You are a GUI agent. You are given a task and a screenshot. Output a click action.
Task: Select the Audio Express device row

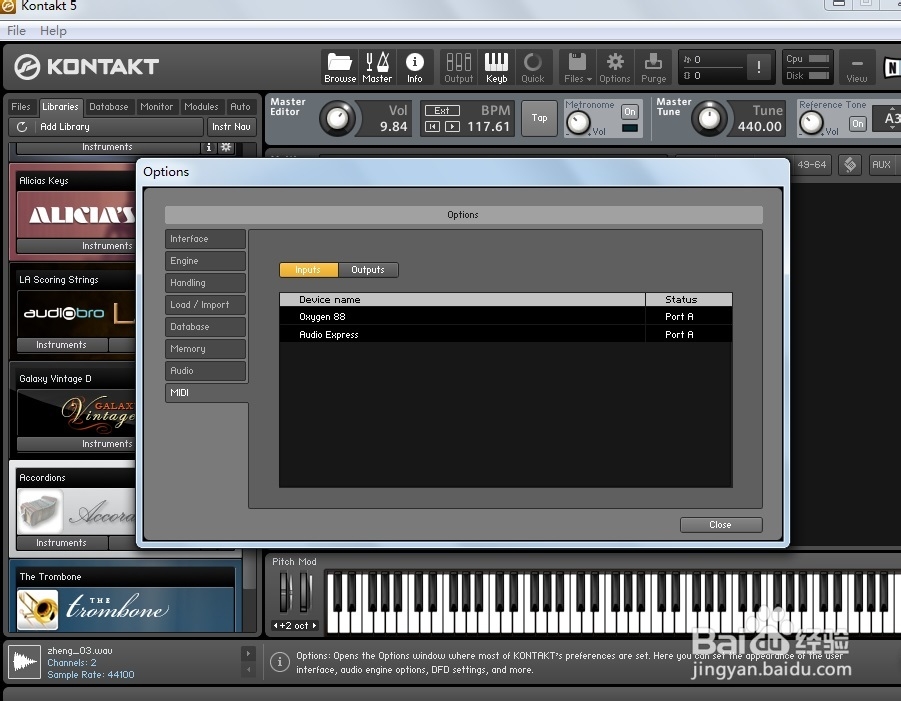(x=506, y=334)
